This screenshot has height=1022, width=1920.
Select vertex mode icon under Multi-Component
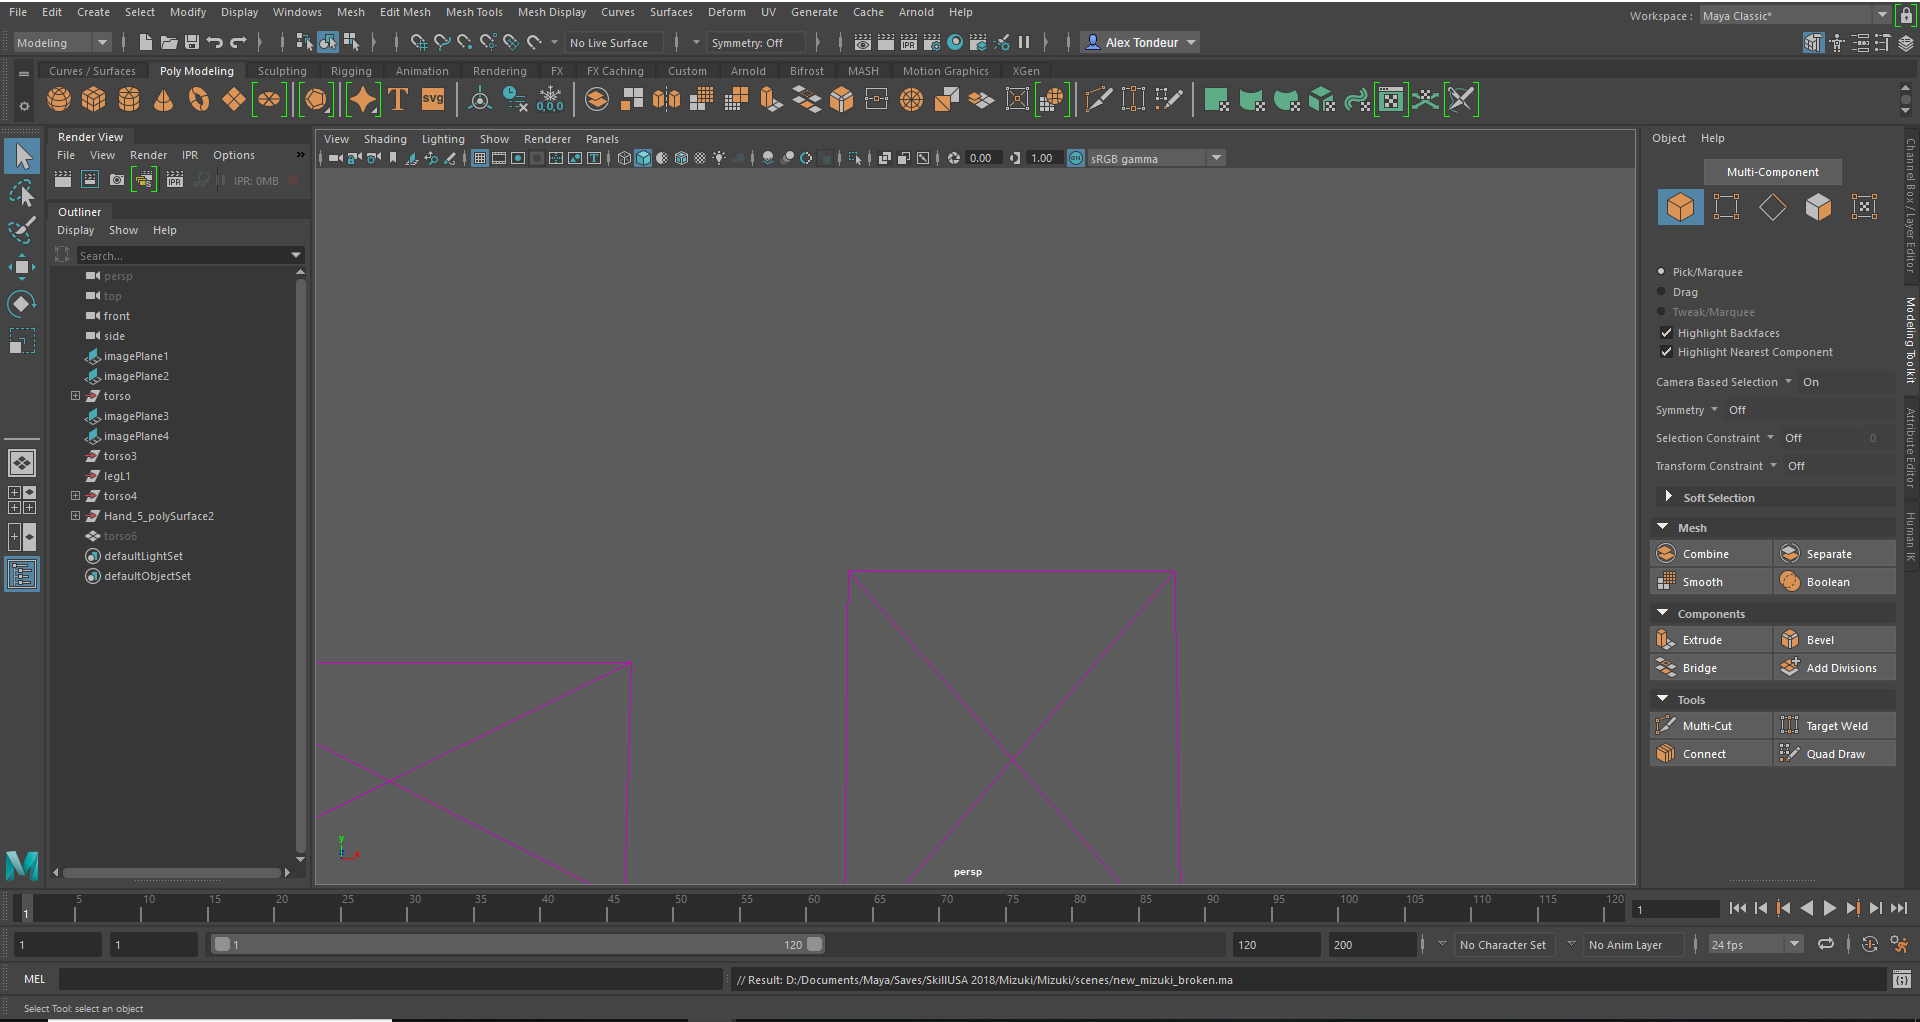pos(1726,207)
